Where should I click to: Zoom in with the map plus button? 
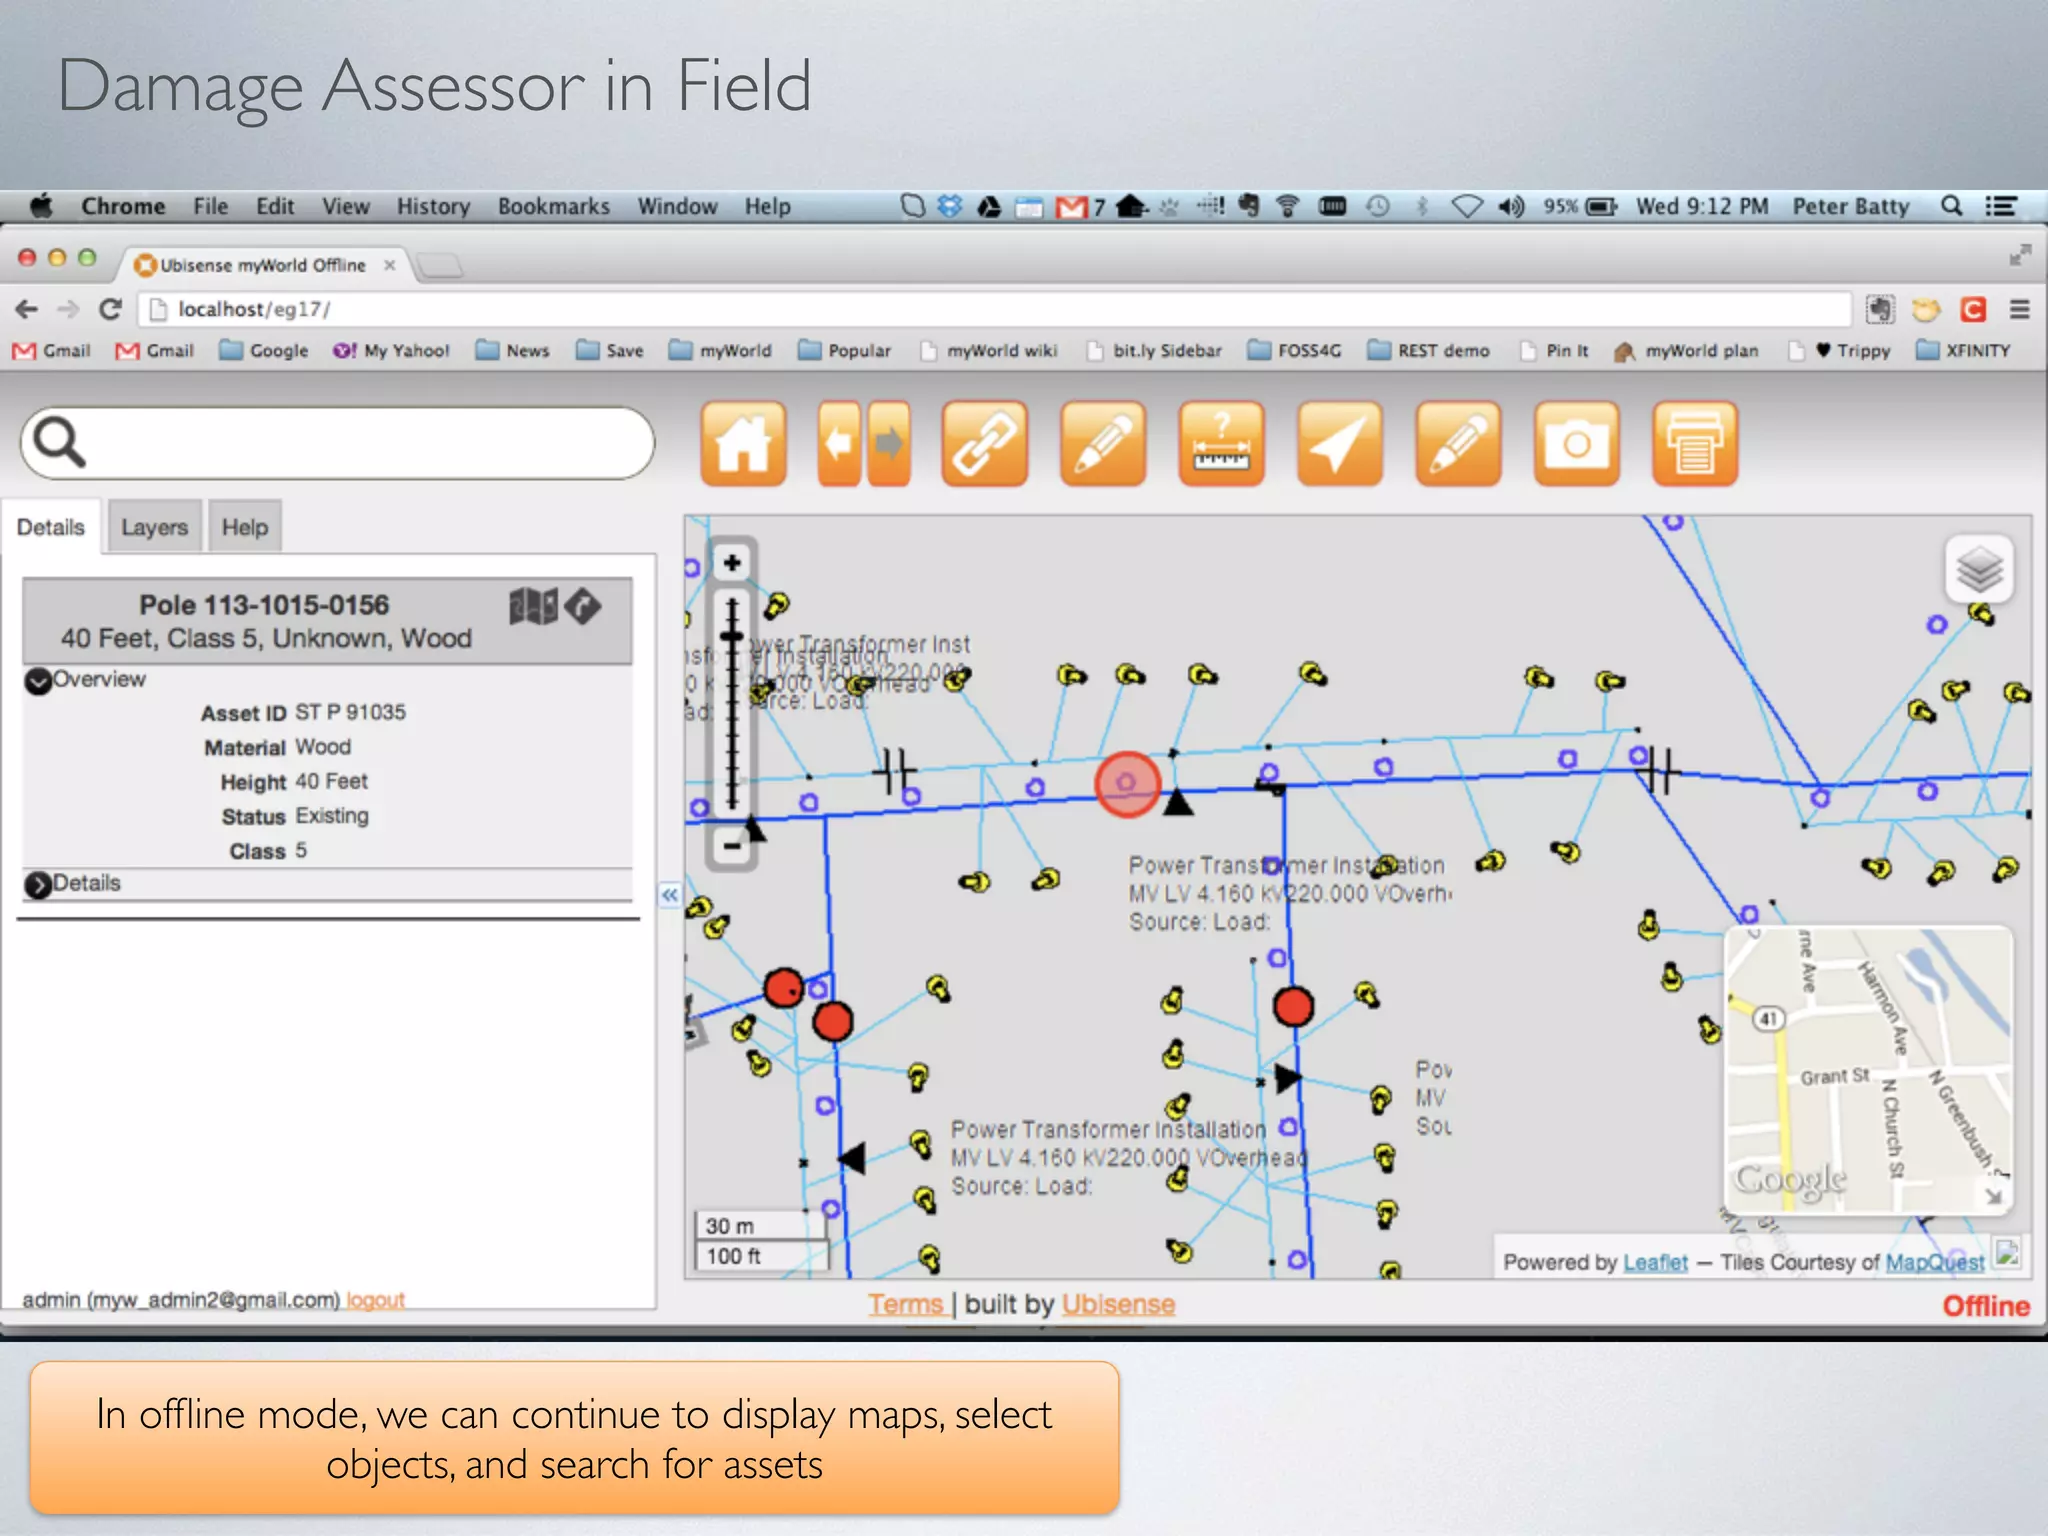coord(732,563)
